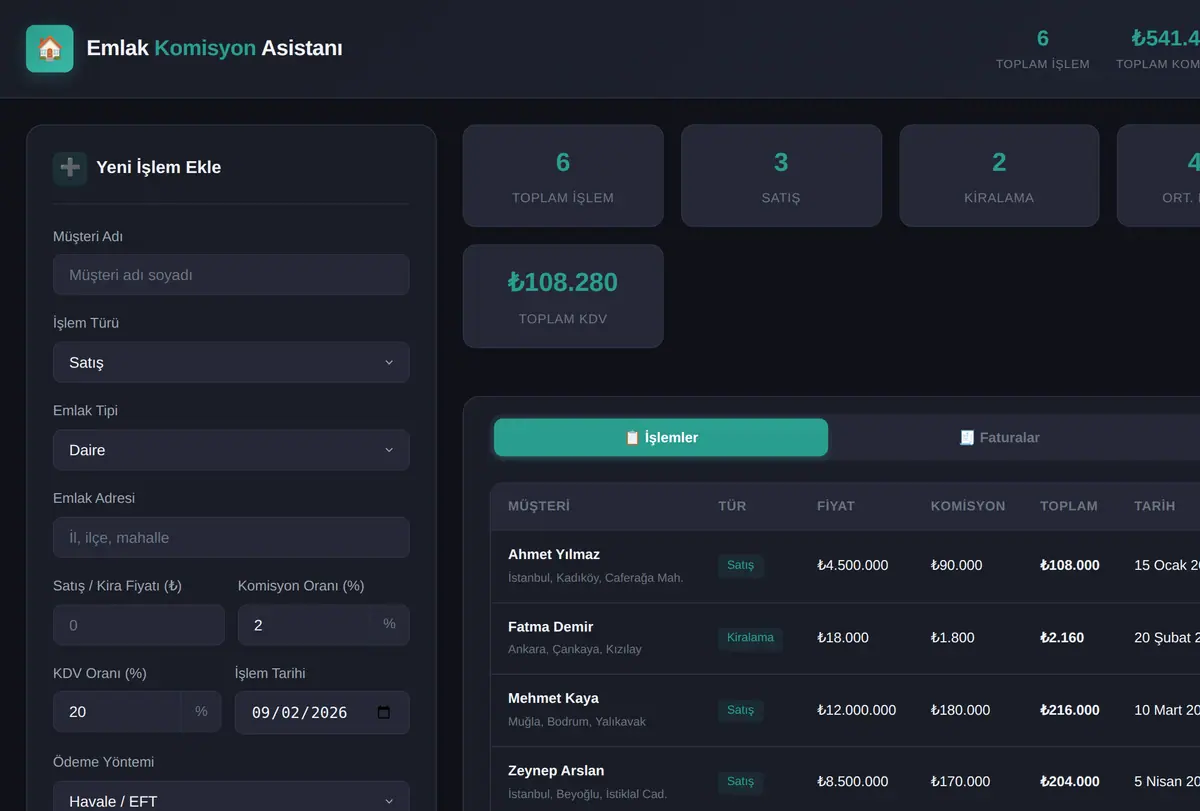Click the Emlak Komisyon Asistanı title
The height and width of the screenshot is (811, 1200).
tap(215, 48)
